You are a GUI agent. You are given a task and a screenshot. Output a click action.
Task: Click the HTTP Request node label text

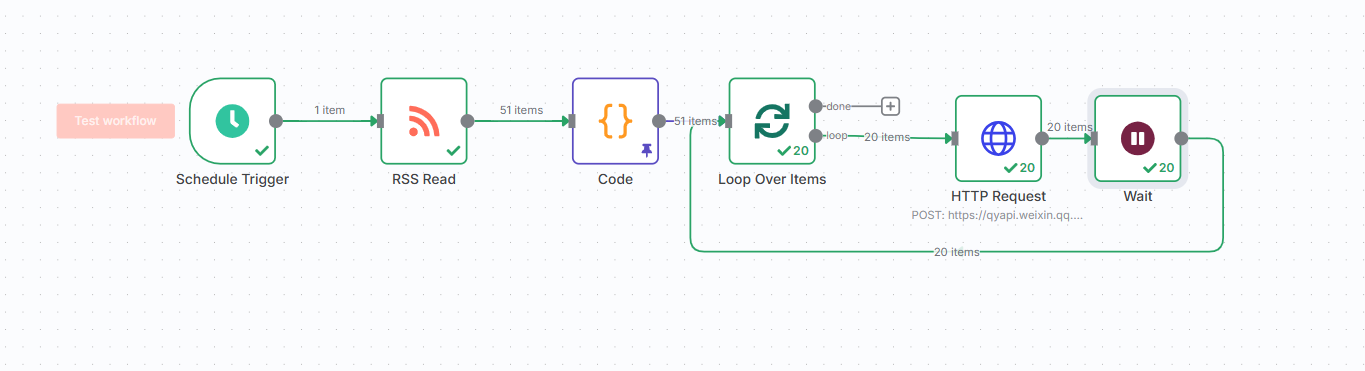[x=998, y=196]
